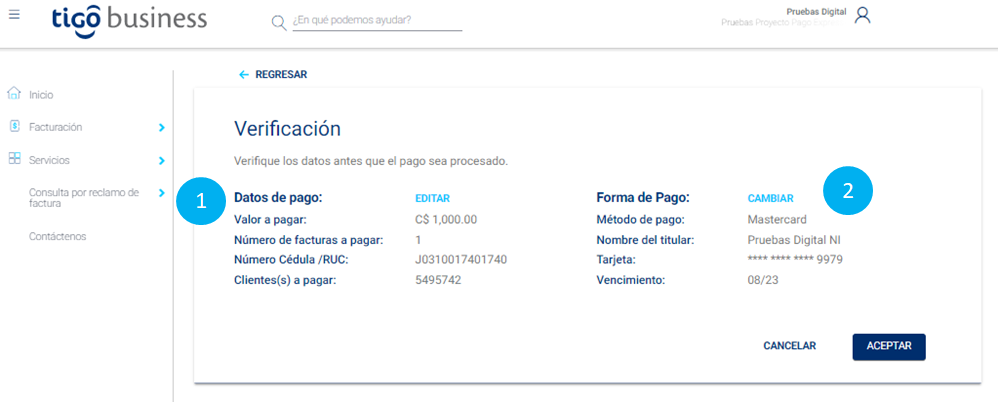The width and height of the screenshot is (998, 402).
Task: Expand Consulta por reclamo de factura chevron
Action: [x=162, y=193]
